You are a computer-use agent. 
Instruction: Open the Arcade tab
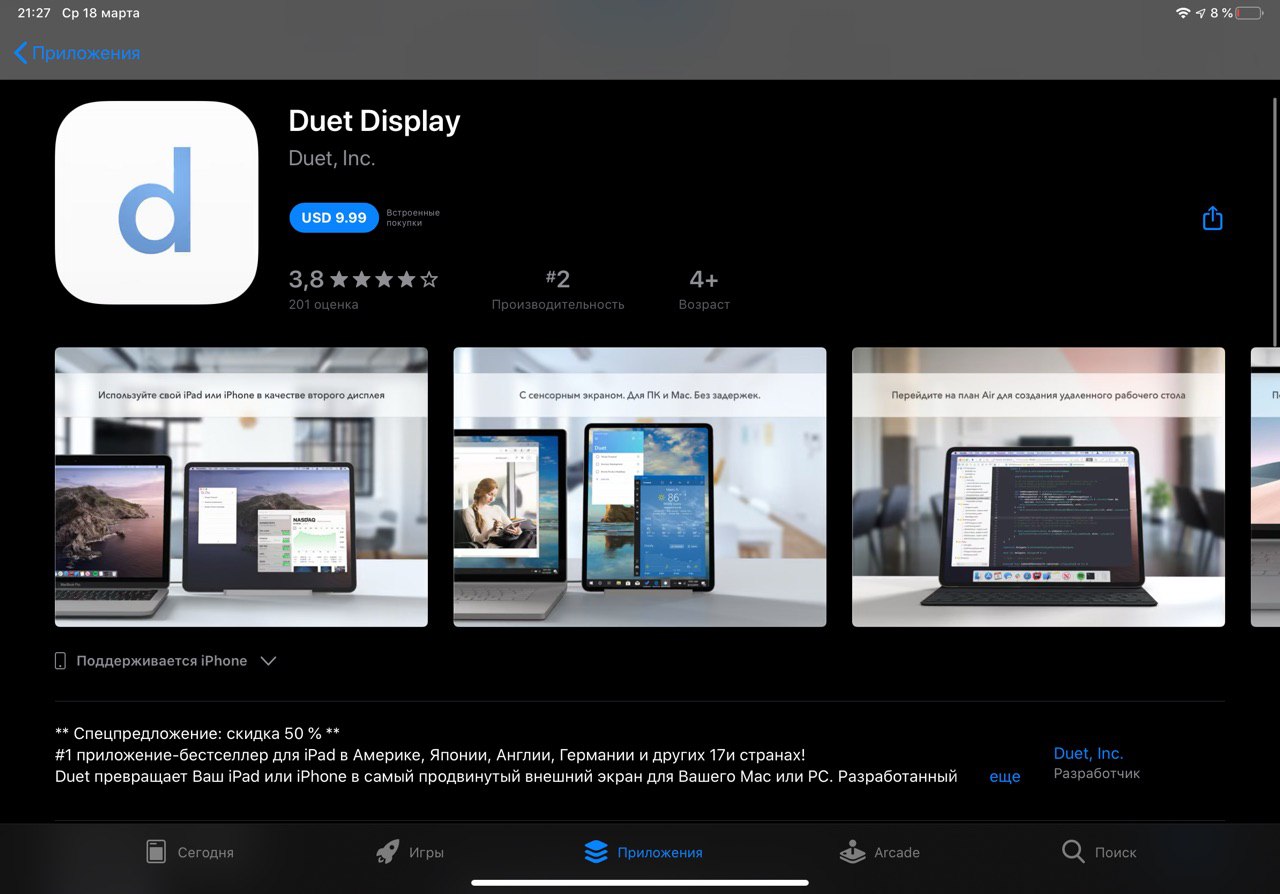pyautogui.click(x=879, y=852)
